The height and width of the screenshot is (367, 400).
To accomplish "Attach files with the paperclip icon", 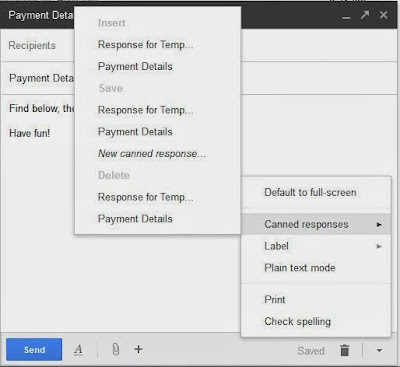I will 116,349.
